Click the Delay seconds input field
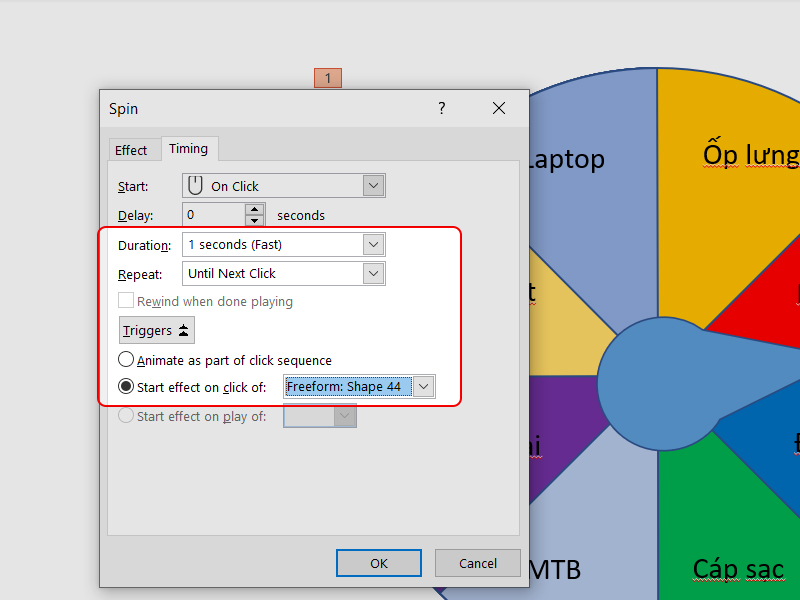The image size is (800, 600). [x=214, y=215]
